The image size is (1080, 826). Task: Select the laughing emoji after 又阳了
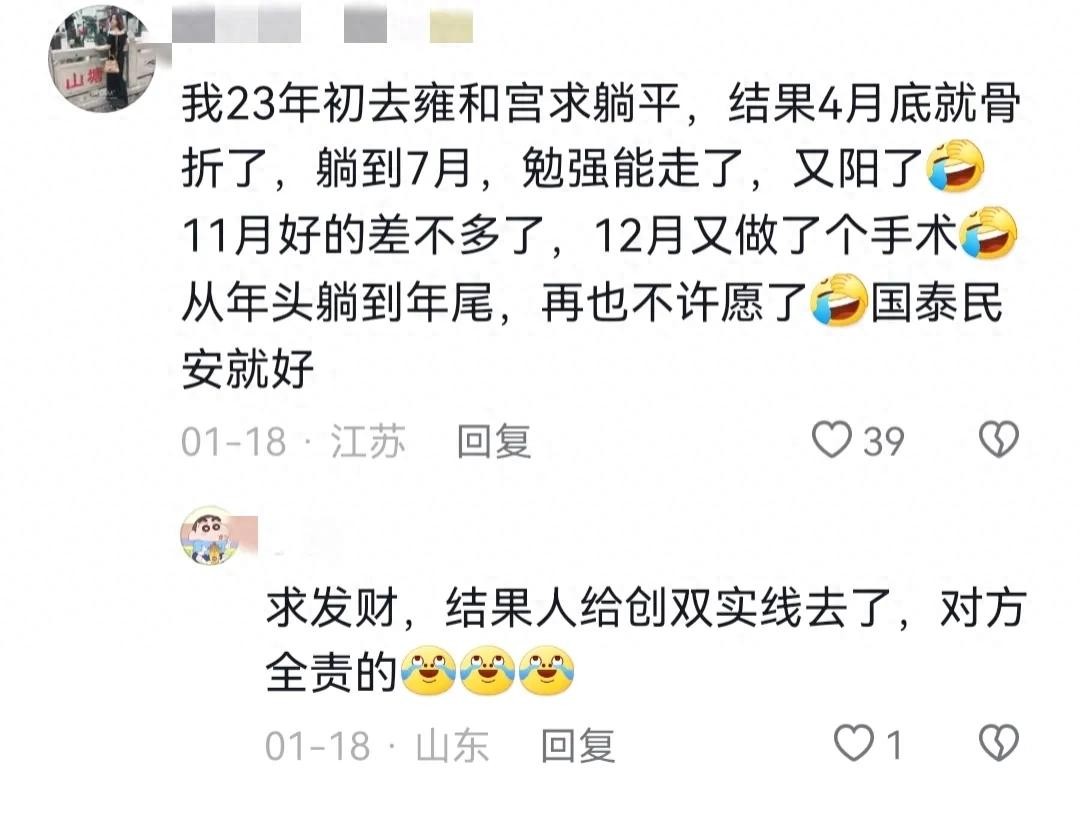point(955,166)
